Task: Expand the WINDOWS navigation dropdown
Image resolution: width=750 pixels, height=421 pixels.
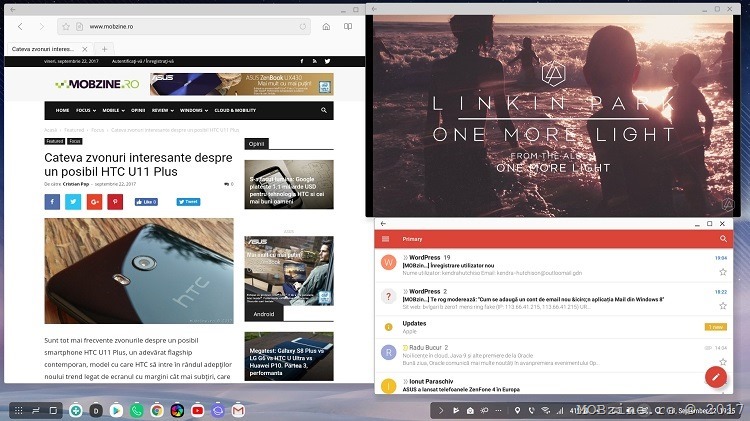Action: (194, 111)
